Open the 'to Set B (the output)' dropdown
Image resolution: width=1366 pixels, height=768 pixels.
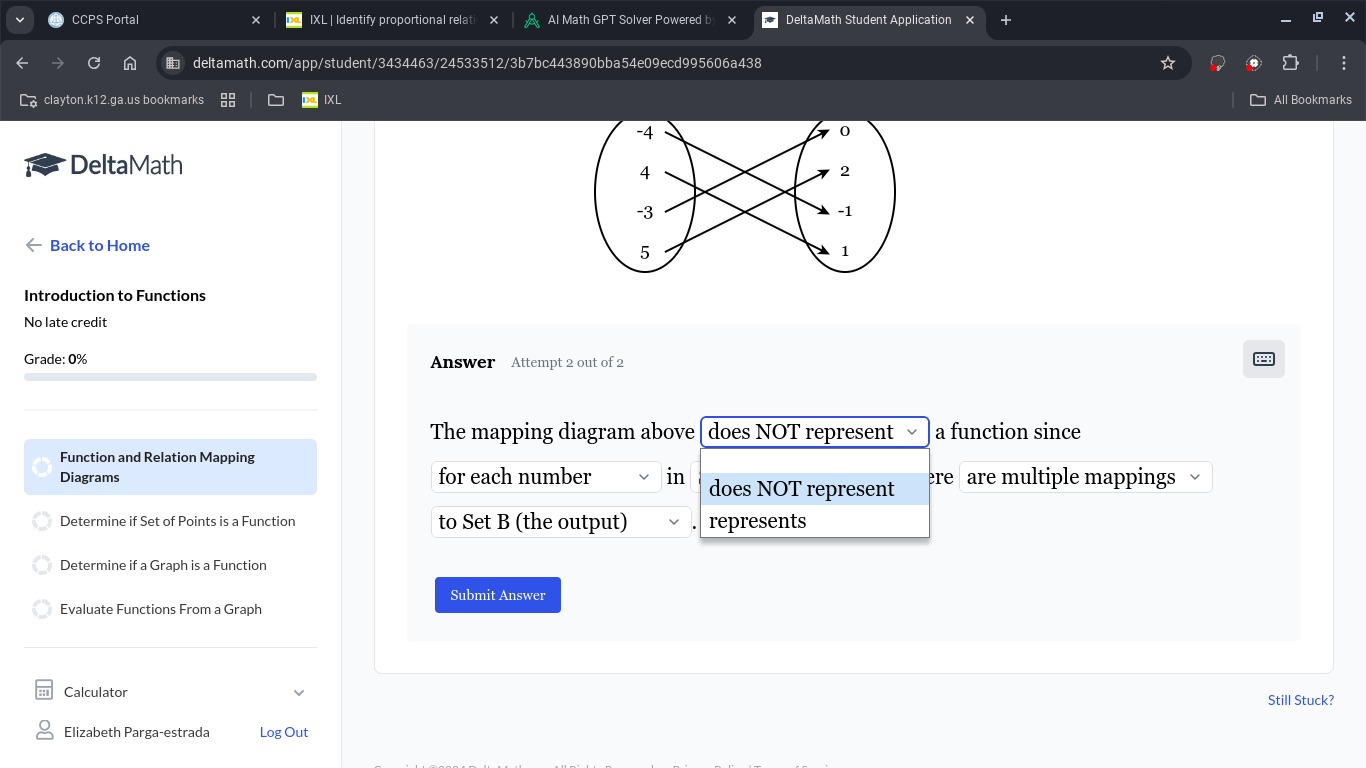[561, 522]
